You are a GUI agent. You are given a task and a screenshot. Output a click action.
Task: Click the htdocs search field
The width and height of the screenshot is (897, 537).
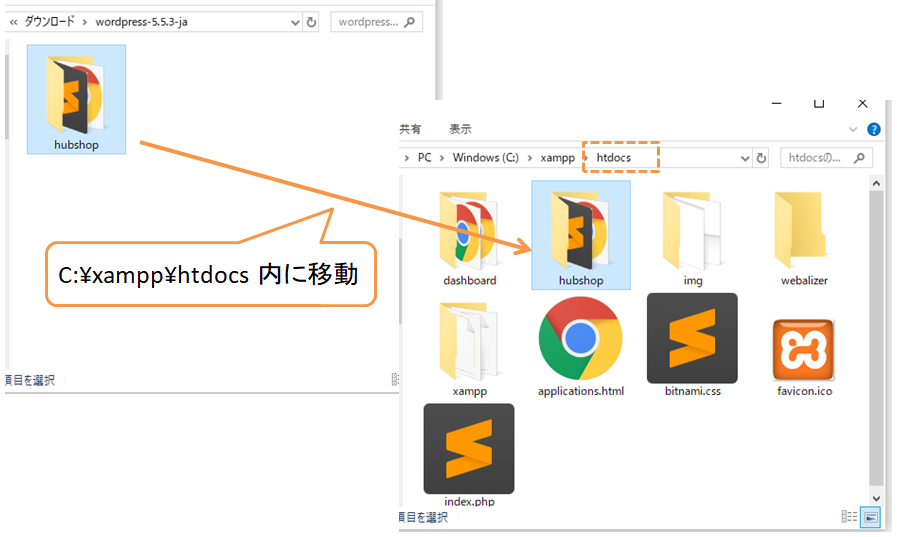826,158
